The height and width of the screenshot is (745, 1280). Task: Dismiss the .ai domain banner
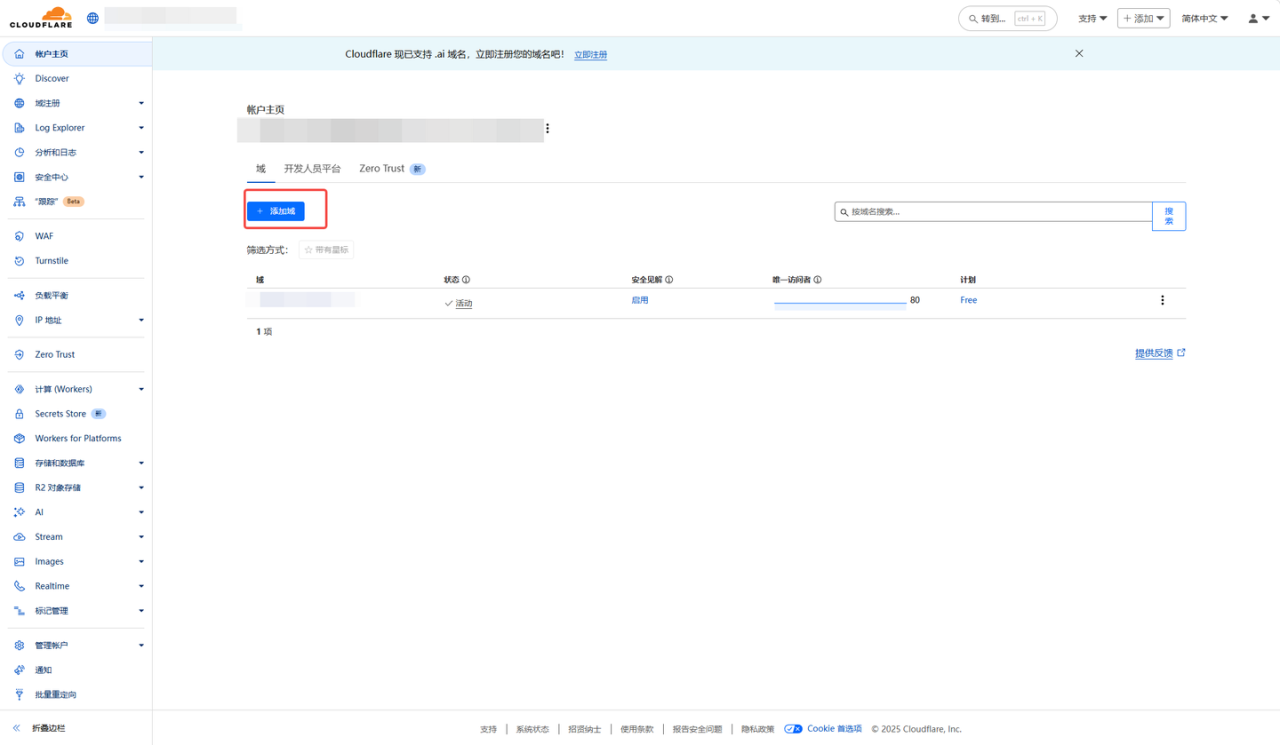1079,54
